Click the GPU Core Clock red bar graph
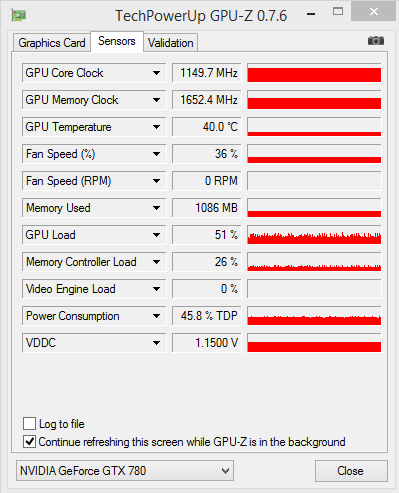This screenshot has width=399, height=493. (x=314, y=73)
